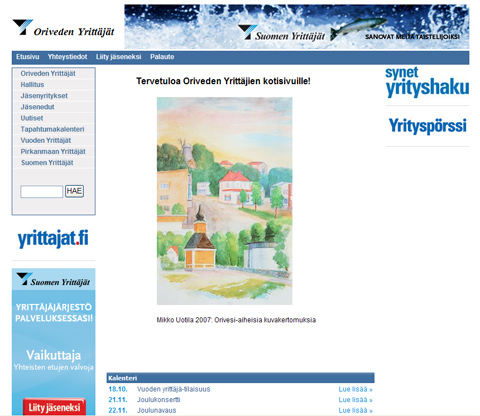Click Lue lisää for Joulukonsertti
This screenshot has height=416, width=480.
(355, 400)
